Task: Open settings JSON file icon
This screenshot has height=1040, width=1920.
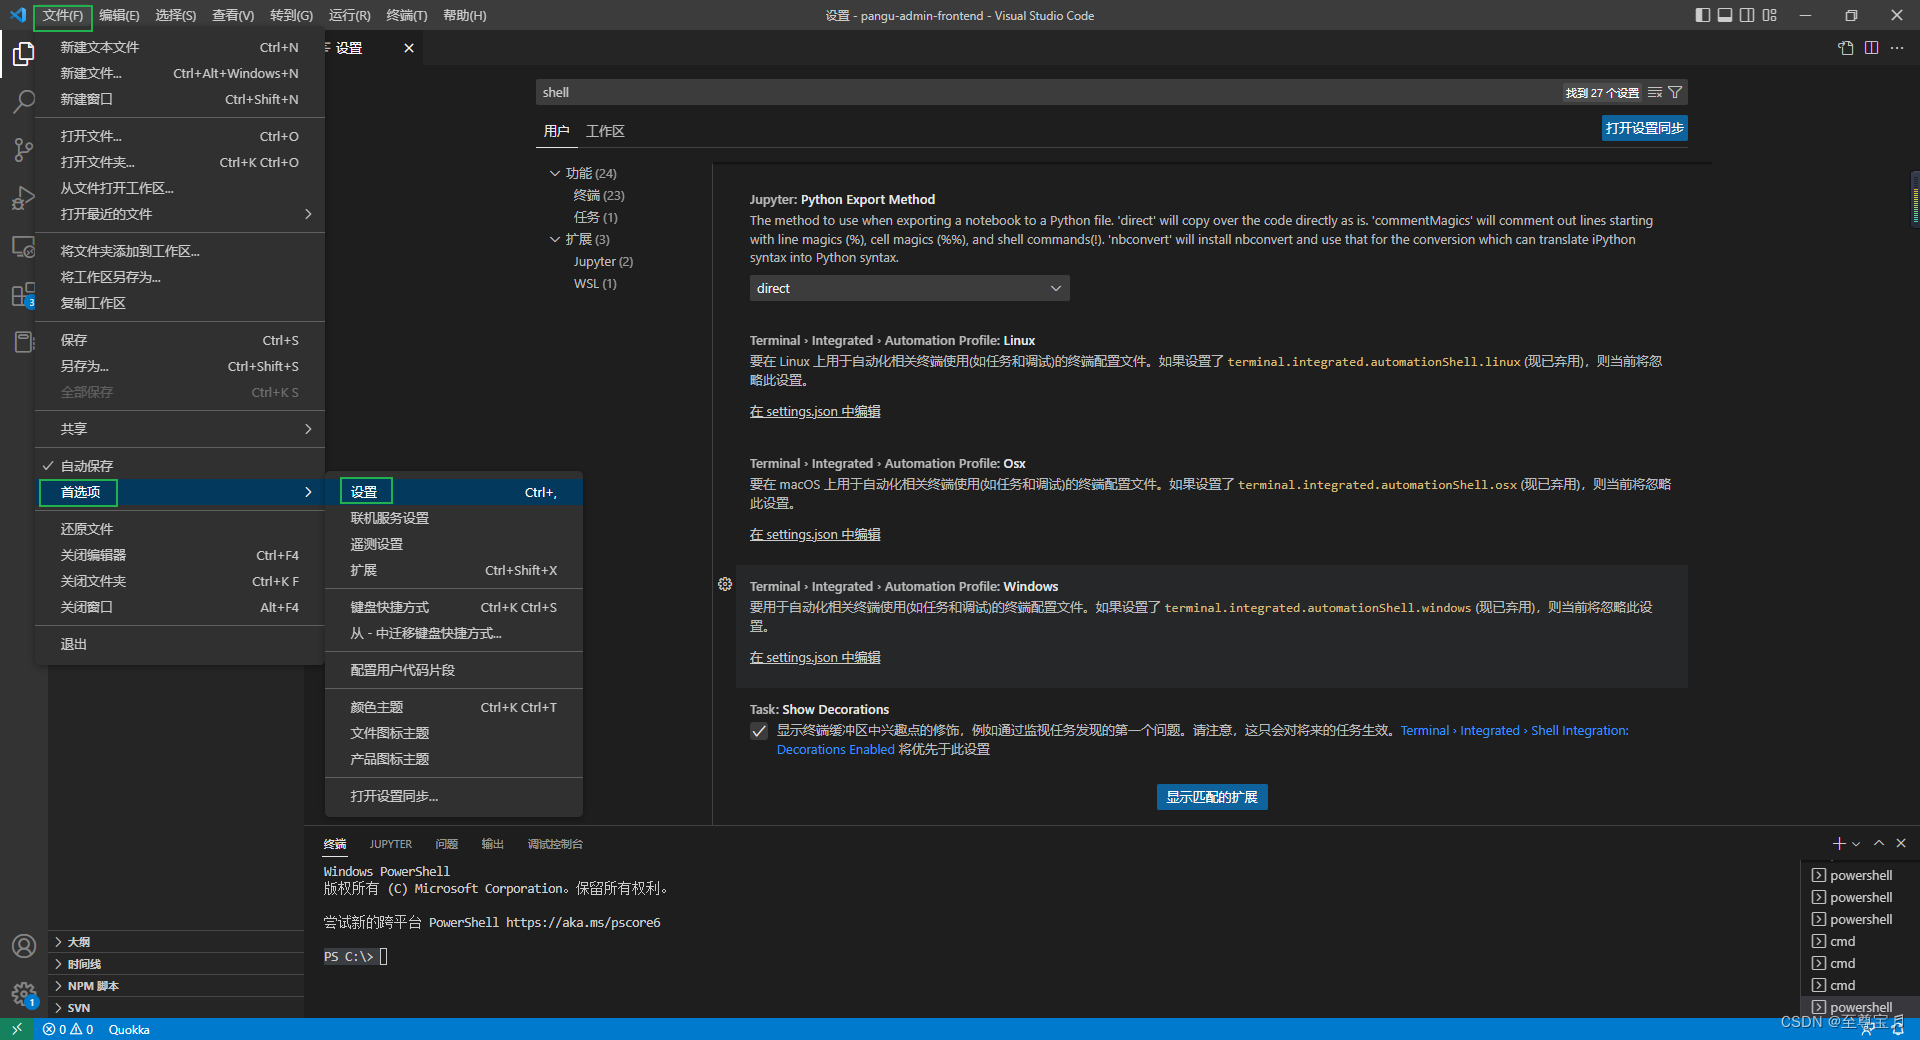Action: [1846, 48]
